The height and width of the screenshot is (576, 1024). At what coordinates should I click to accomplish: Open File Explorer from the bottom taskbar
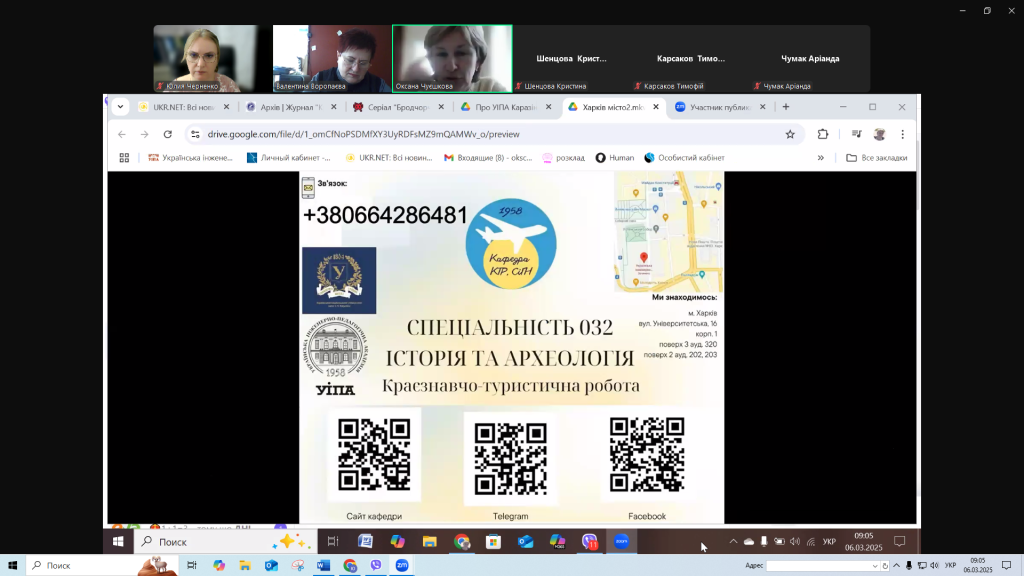[245, 566]
